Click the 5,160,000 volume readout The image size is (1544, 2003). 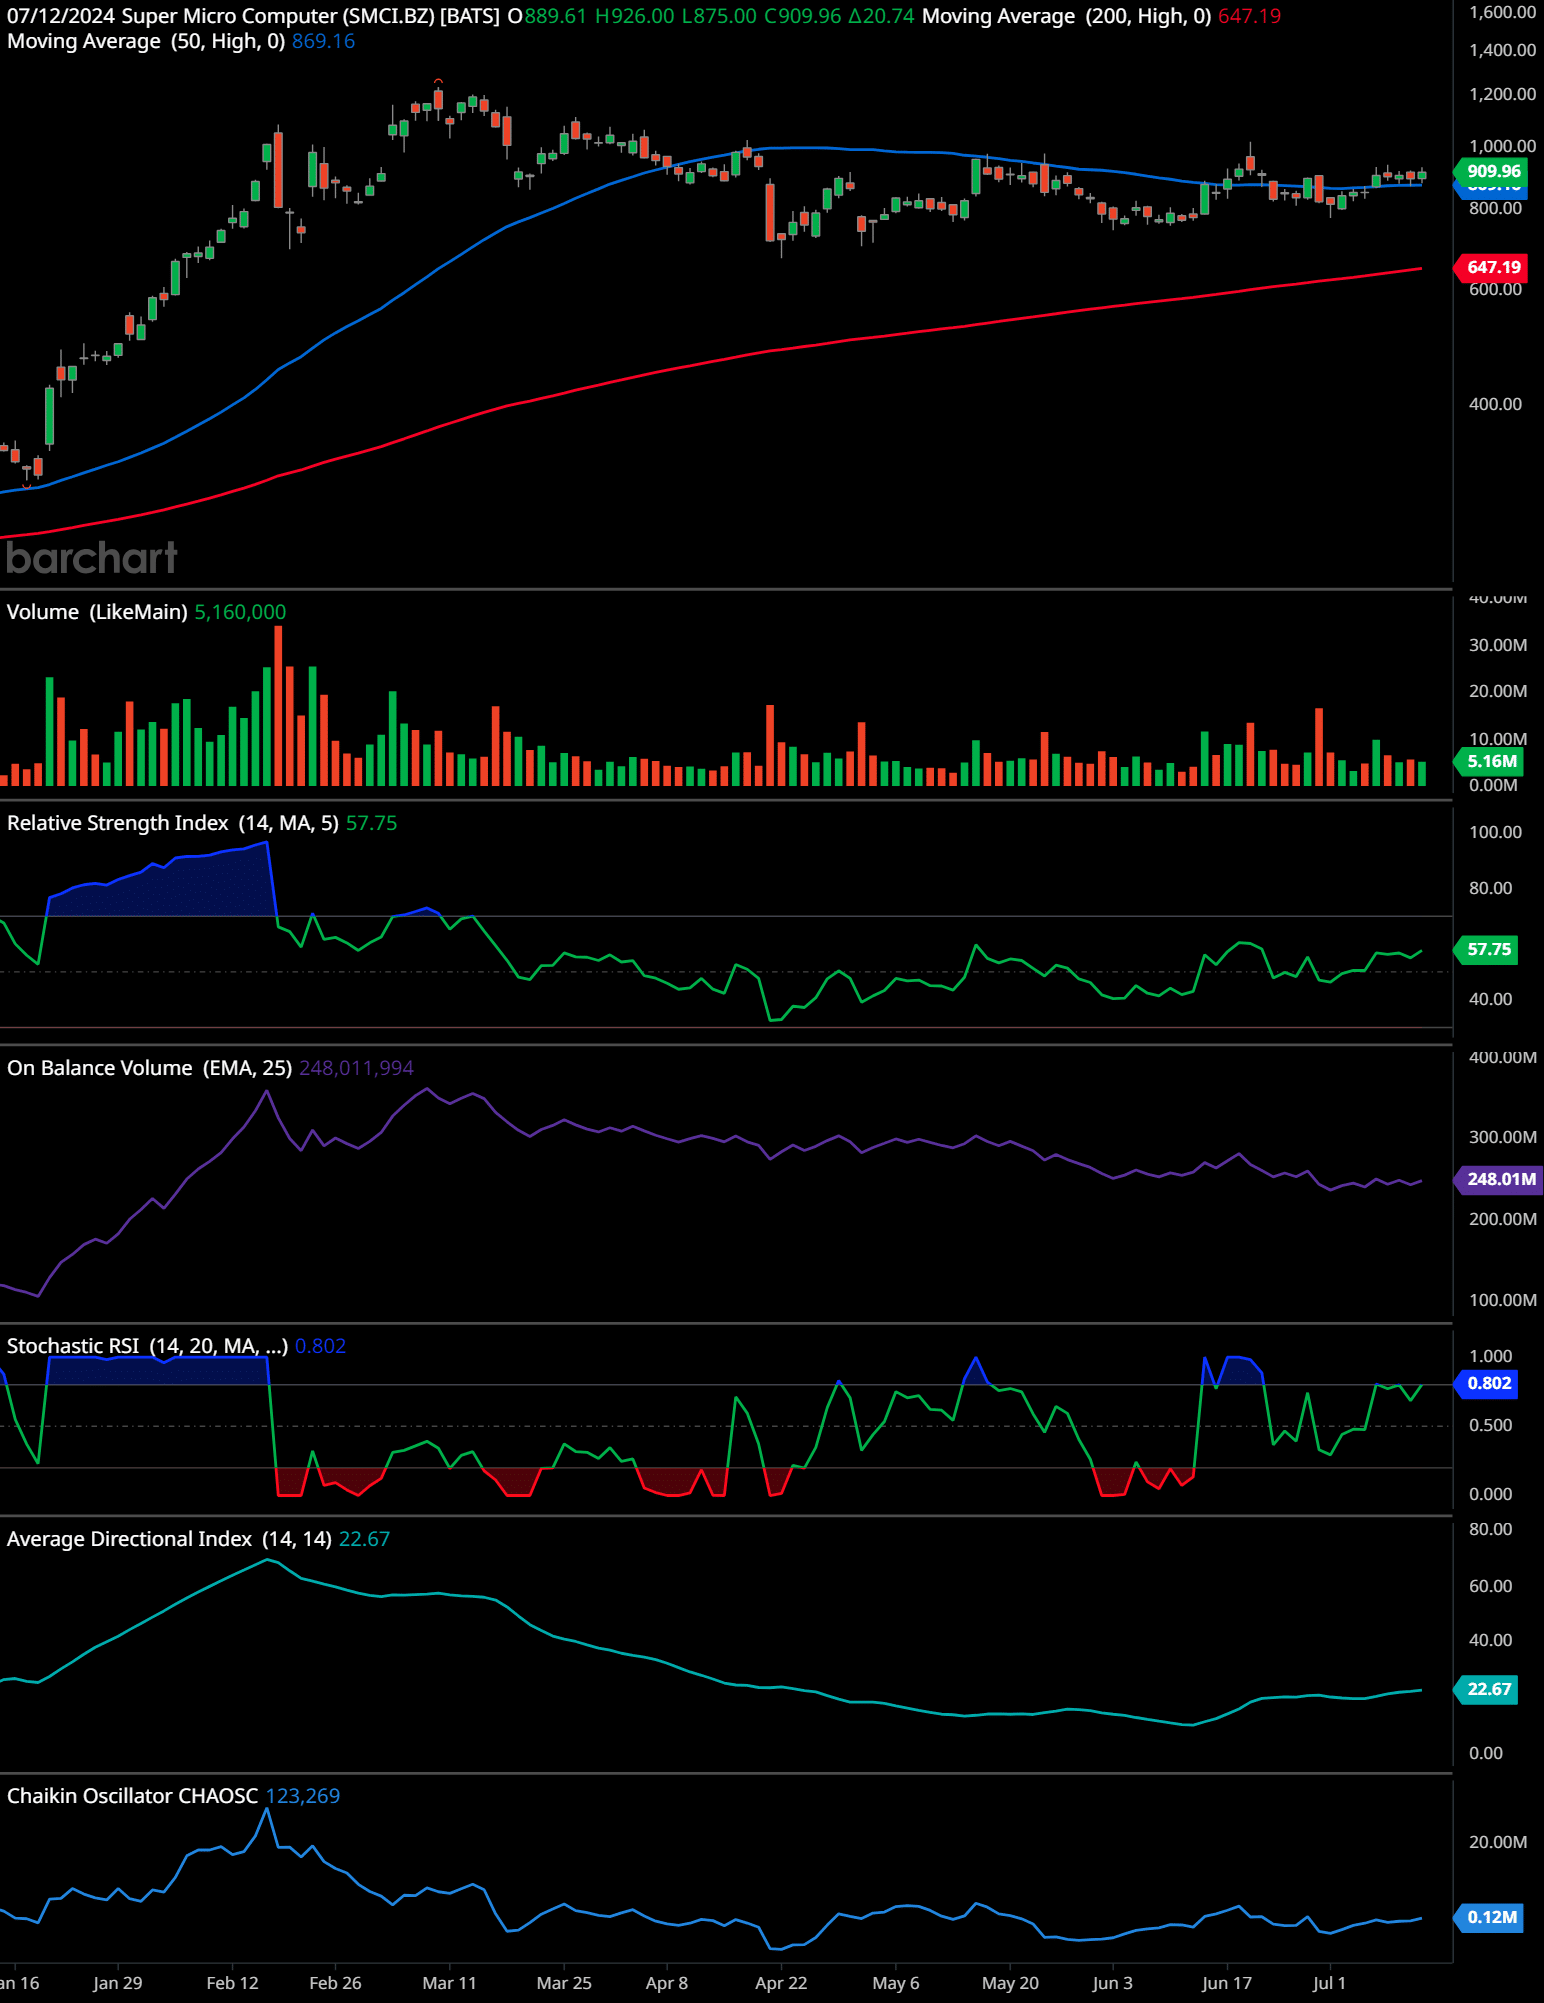[x=240, y=612]
